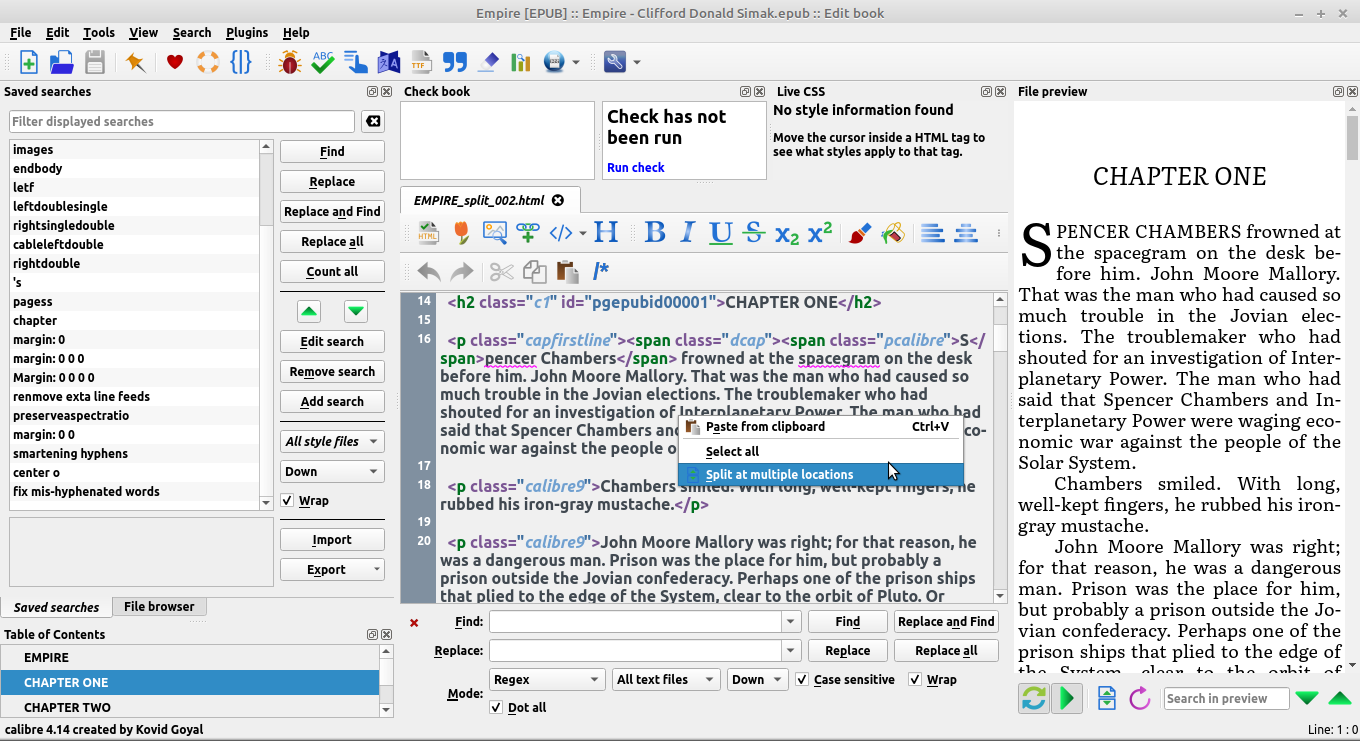Image resolution: width=1360 pixels, height=741 pixels.
Task: Click the purple reload preview icon
Action: coord(1140,698)
